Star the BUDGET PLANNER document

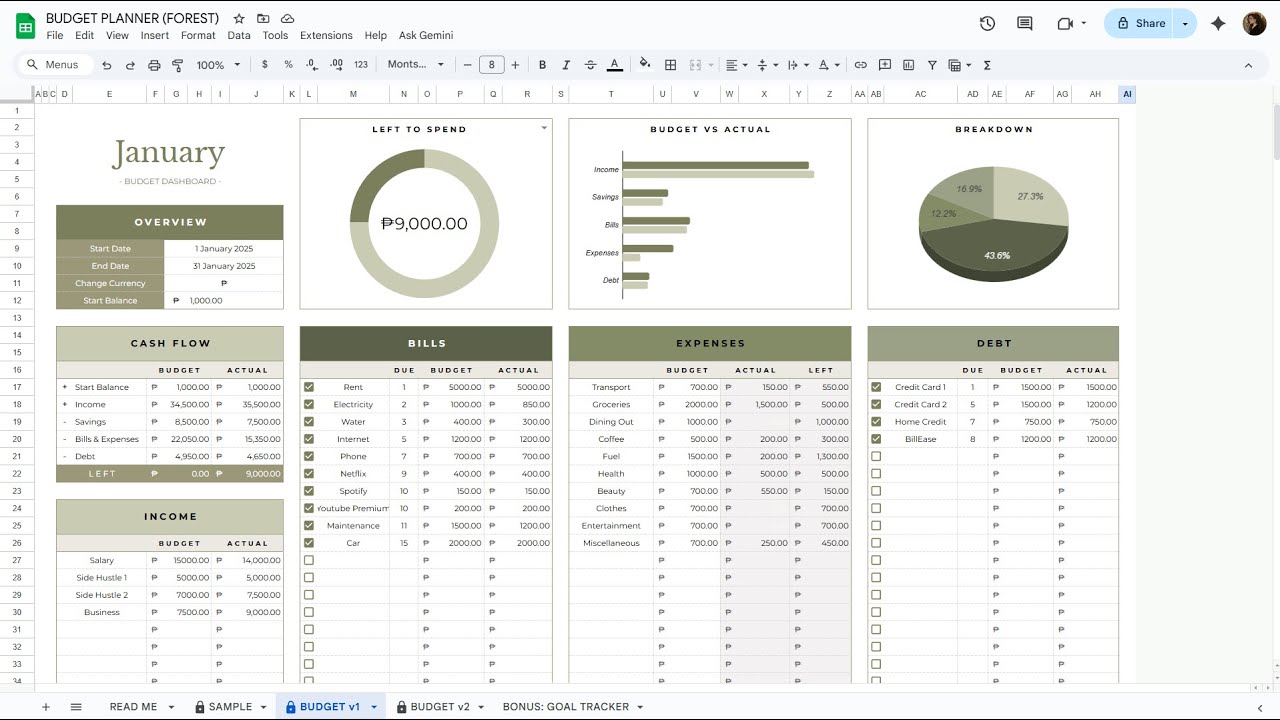pos(238,19)
